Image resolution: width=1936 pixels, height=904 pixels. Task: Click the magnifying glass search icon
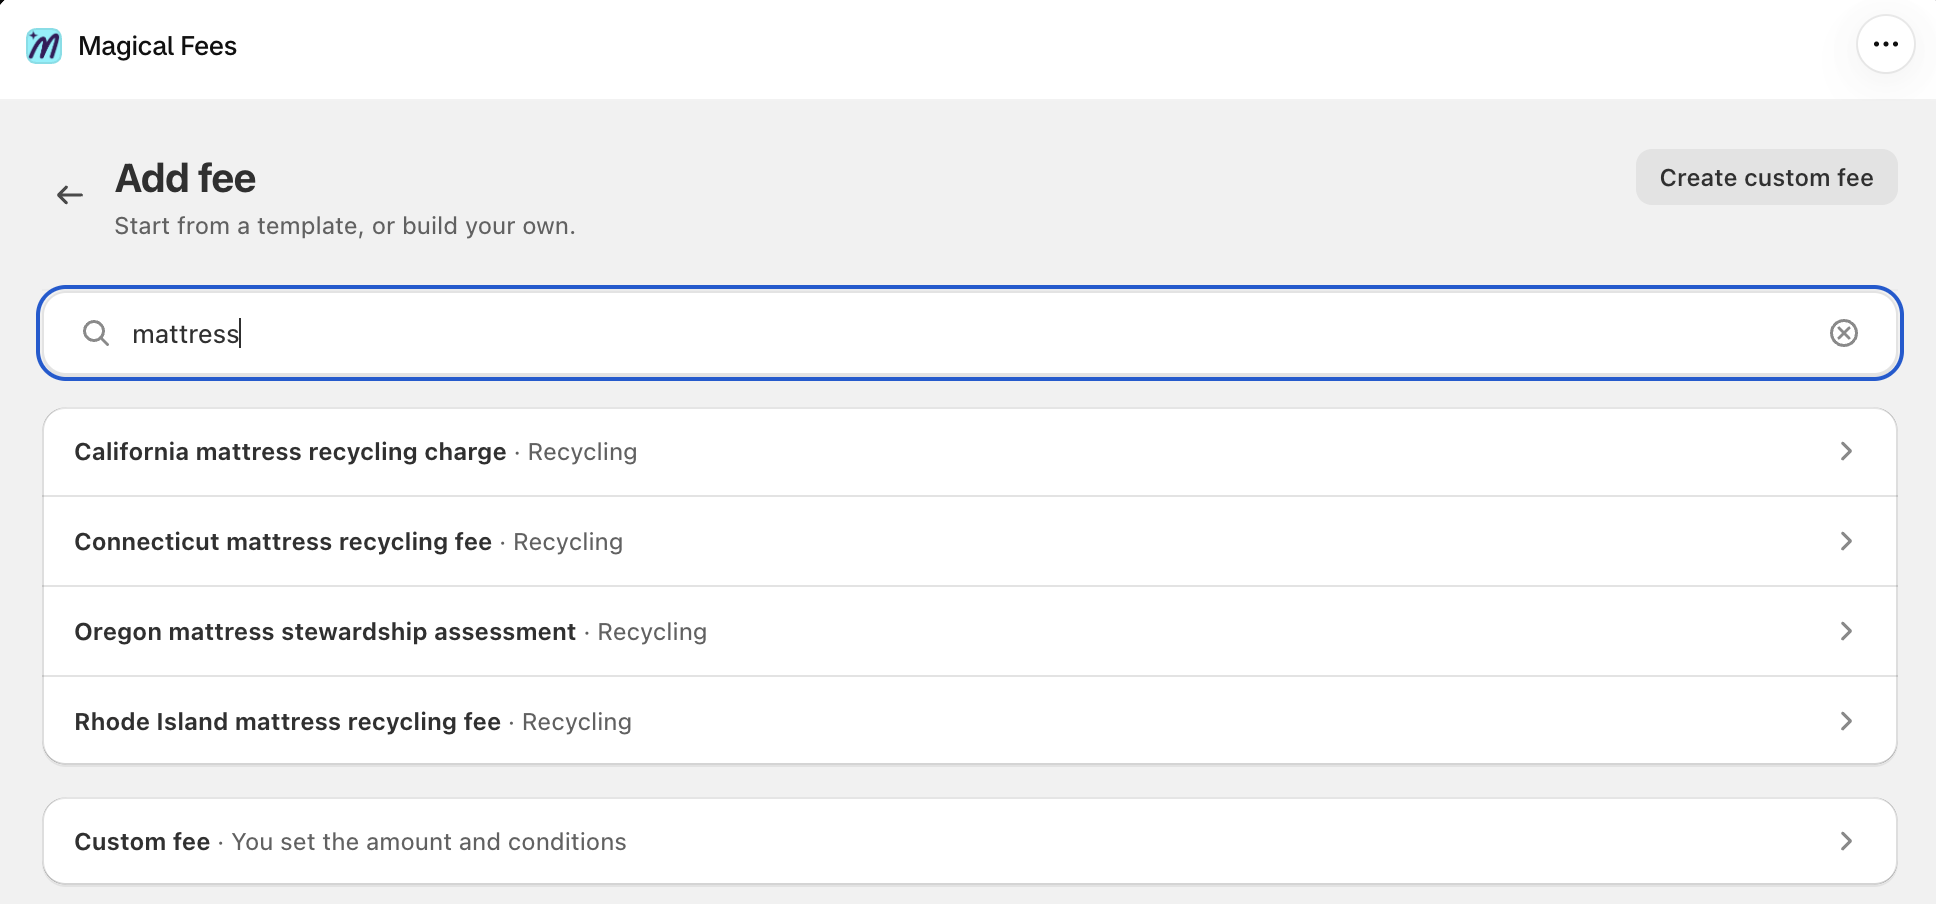point(96,333)
